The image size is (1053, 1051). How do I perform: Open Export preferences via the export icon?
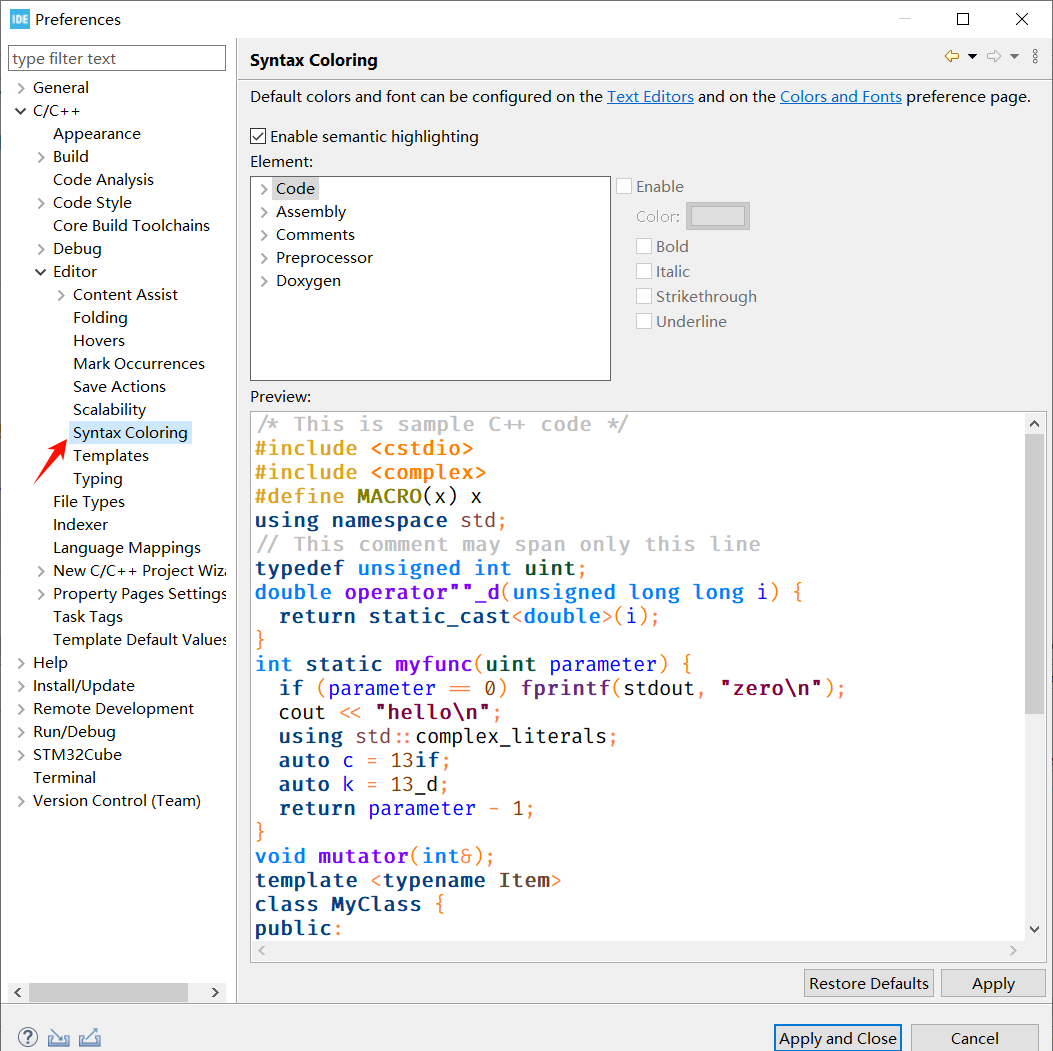coord(90,1037)
